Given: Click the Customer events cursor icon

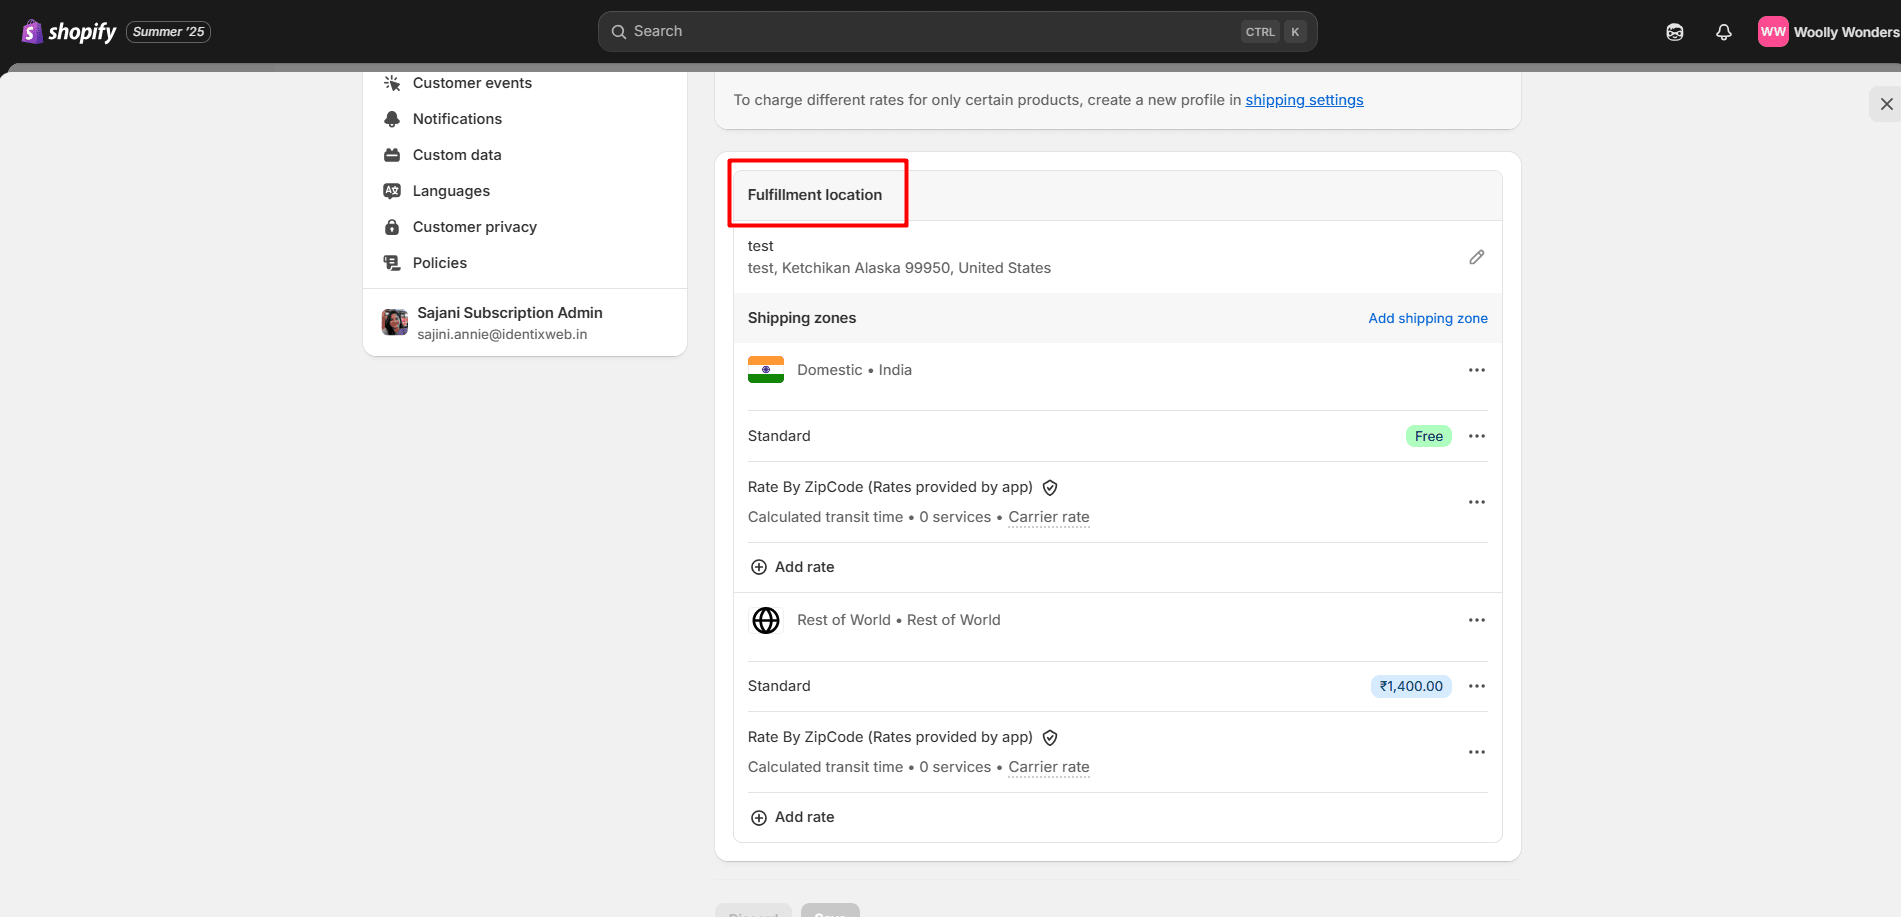Looking at the screenshot, I should pyautogui.click(x=392, y=83).
